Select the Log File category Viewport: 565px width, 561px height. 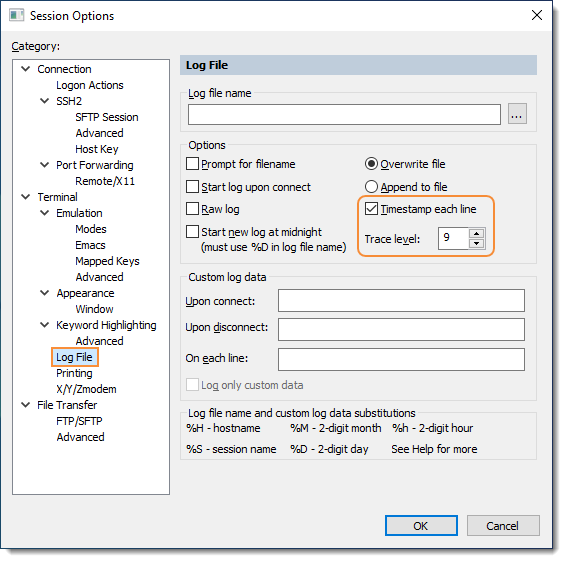[74, 357]
